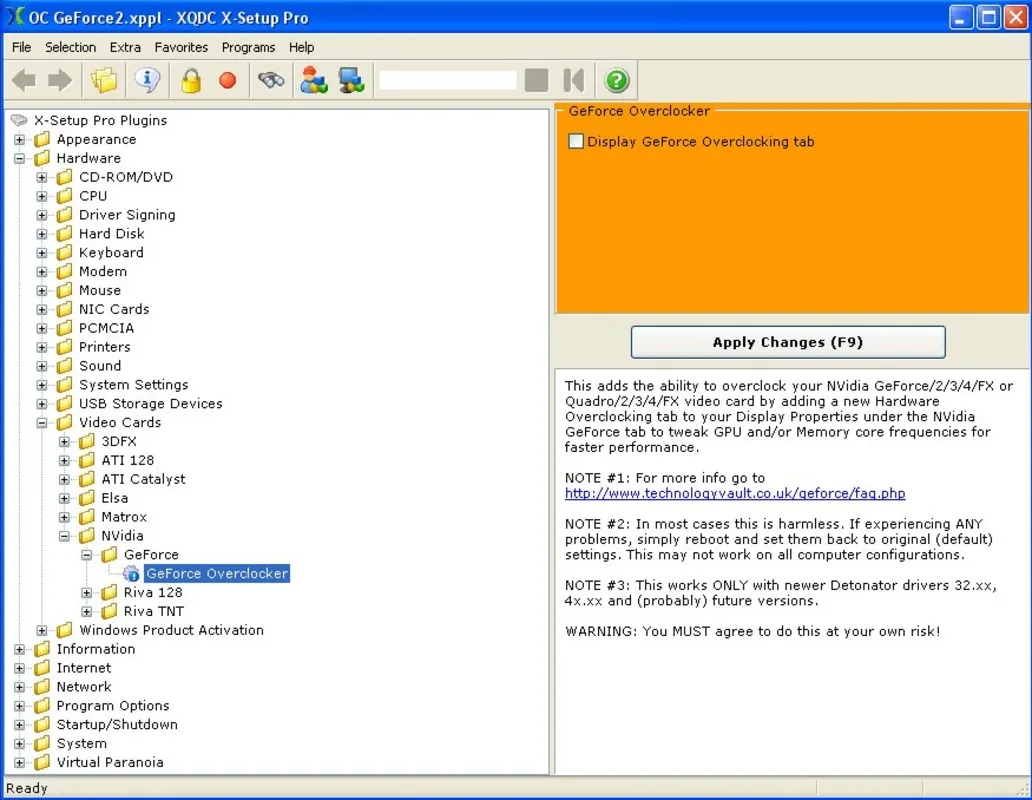Select the Riva 128 tree item
Viewport: 1032px width, 800px height.
[153, 592]
